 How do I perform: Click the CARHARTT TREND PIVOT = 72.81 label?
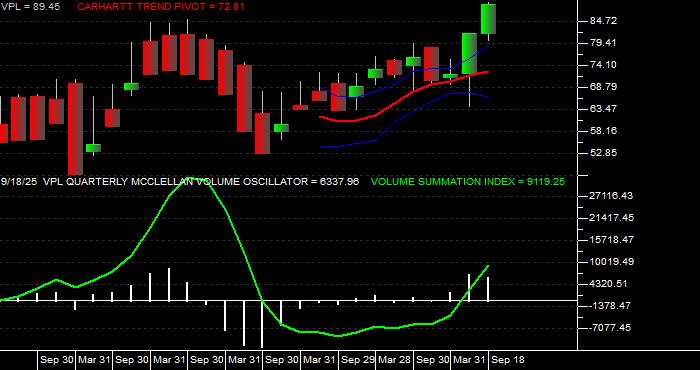(161, 6)
